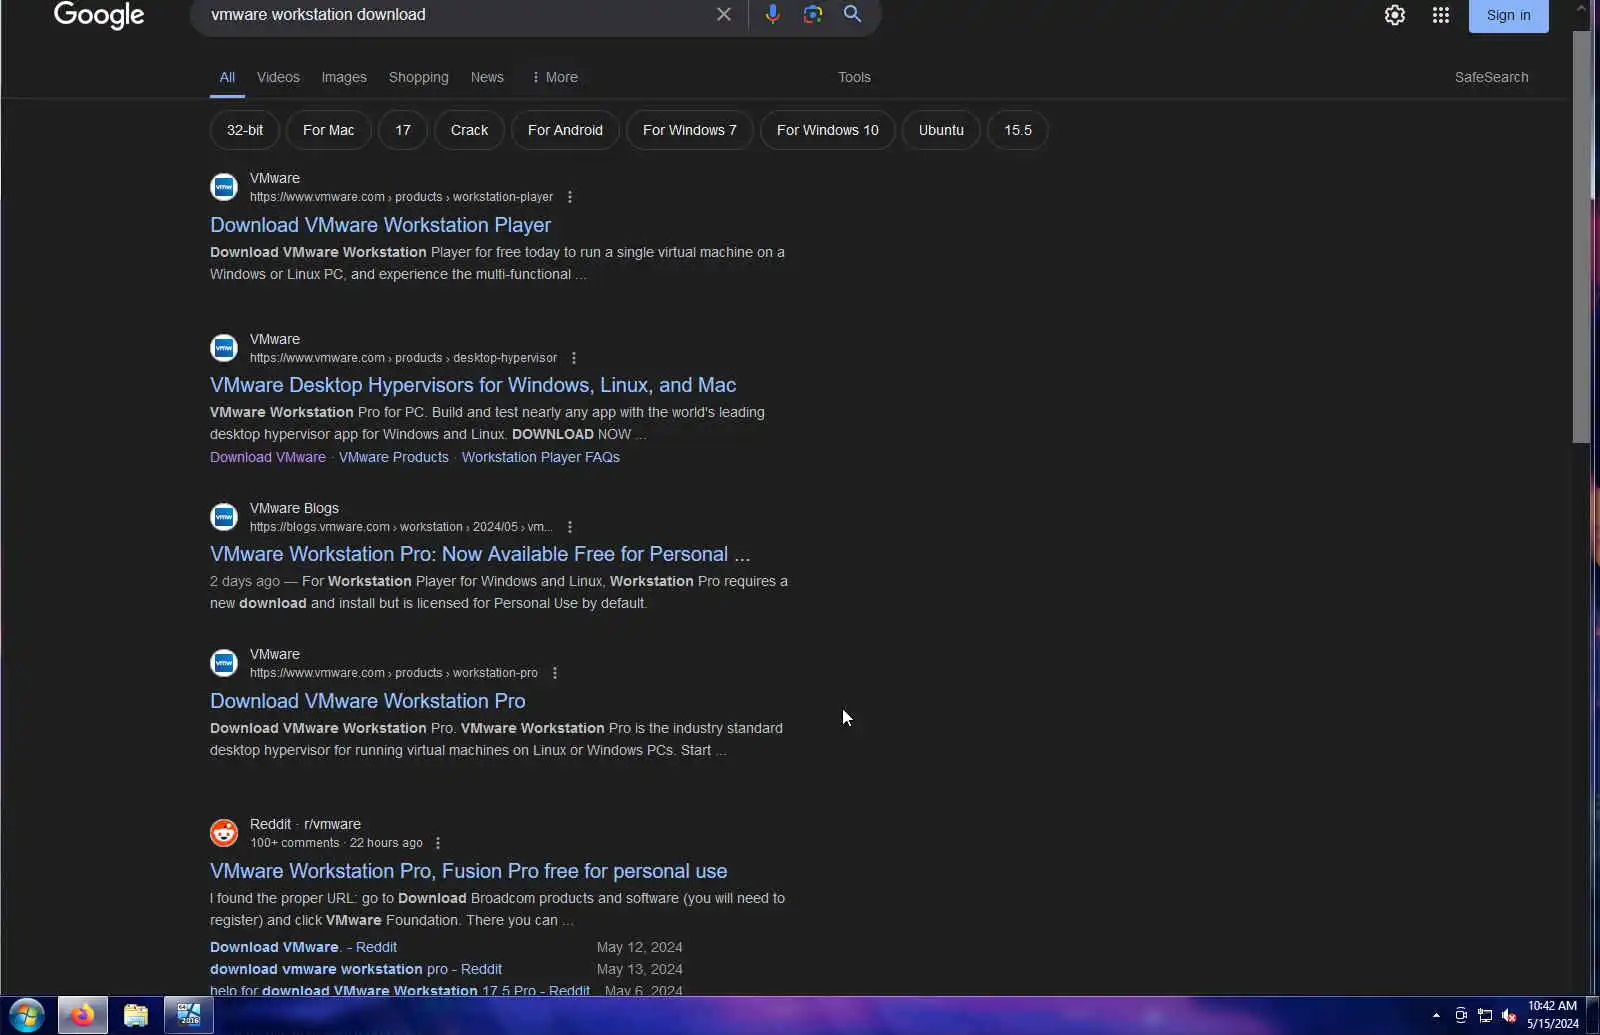Viewport: 1600px width, 1035px height.
Task: Open the network tray icon
Action: pos(1485,1016)
